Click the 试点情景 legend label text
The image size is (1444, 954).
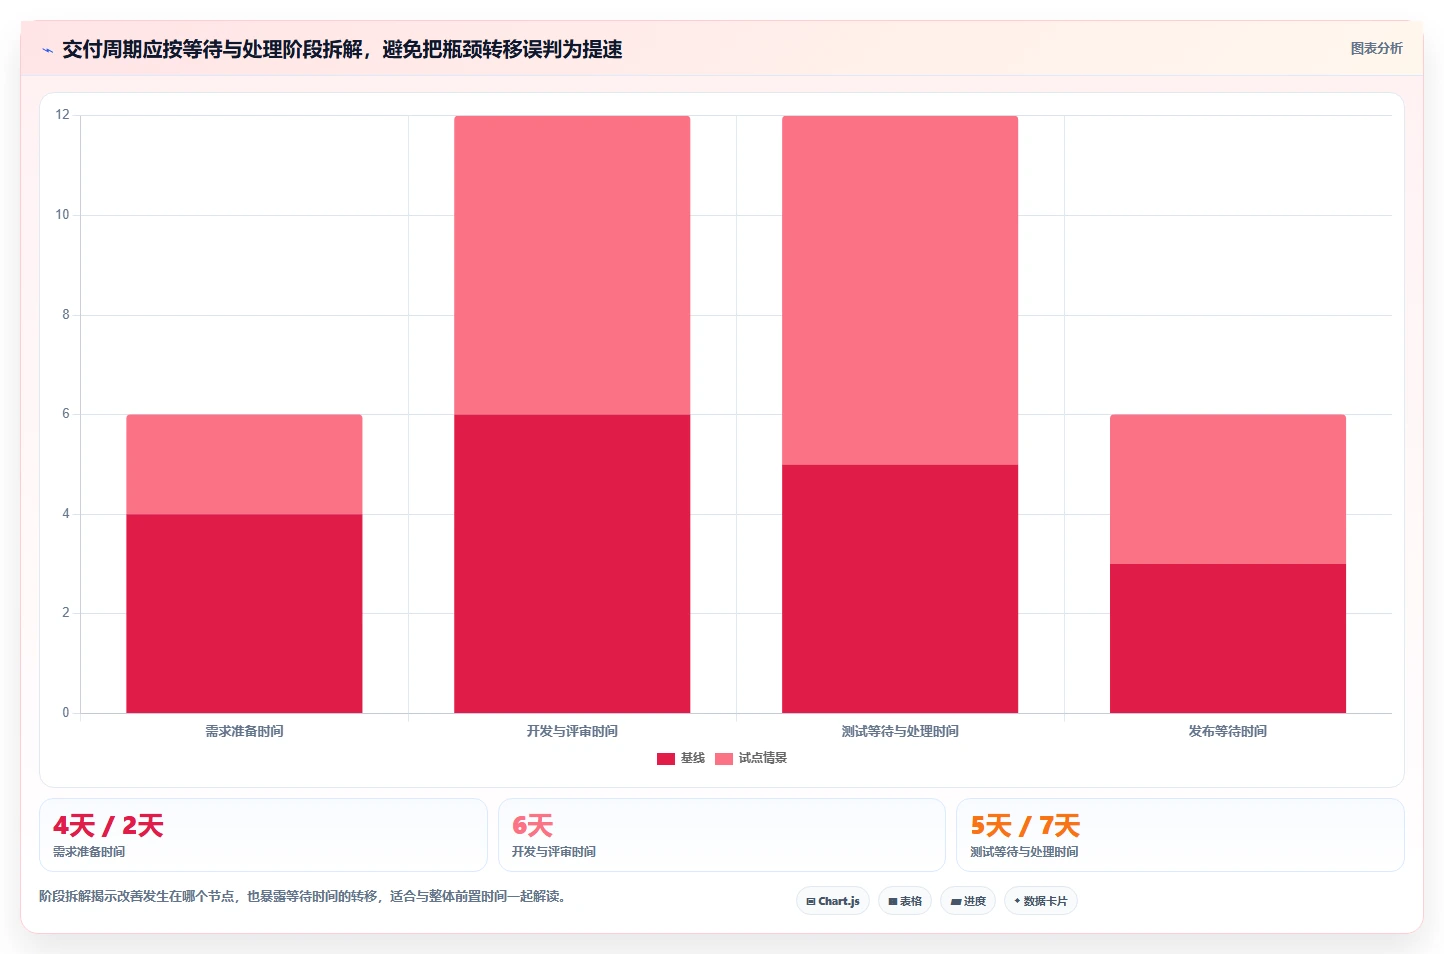tap(763, 758)
